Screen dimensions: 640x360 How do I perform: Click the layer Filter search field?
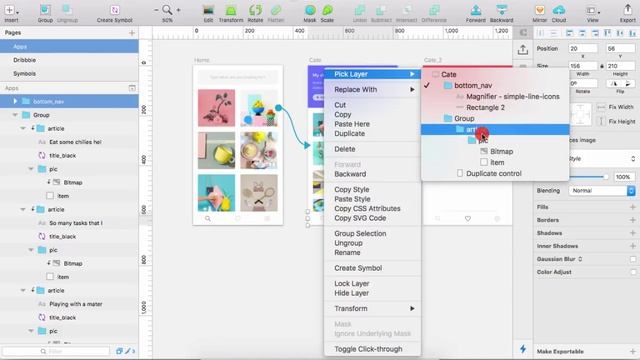56,351
